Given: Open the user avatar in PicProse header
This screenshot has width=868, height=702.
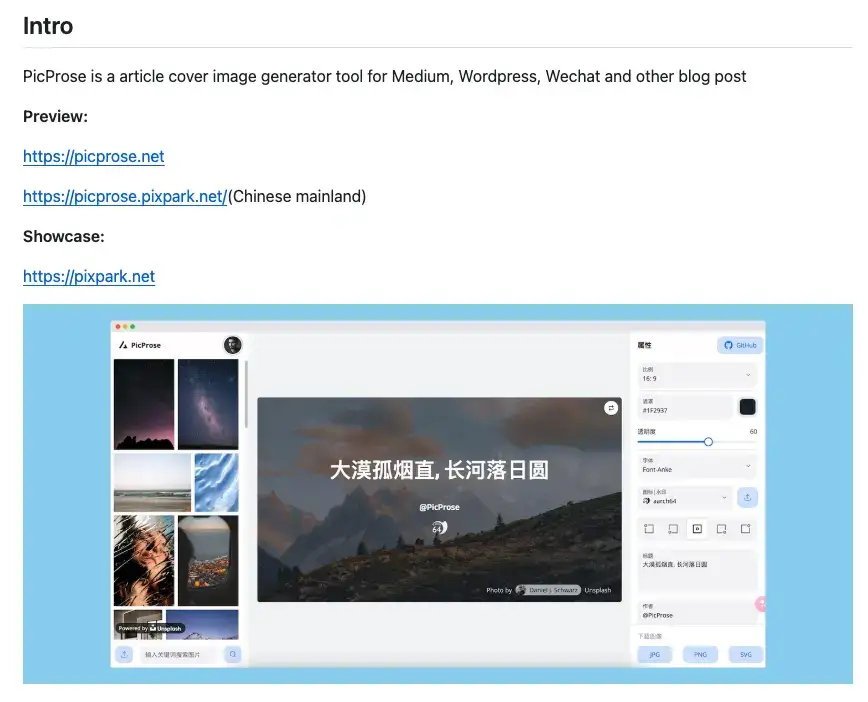Looking at the screenshot, I should pyautogui.click(x=232, y=345).
